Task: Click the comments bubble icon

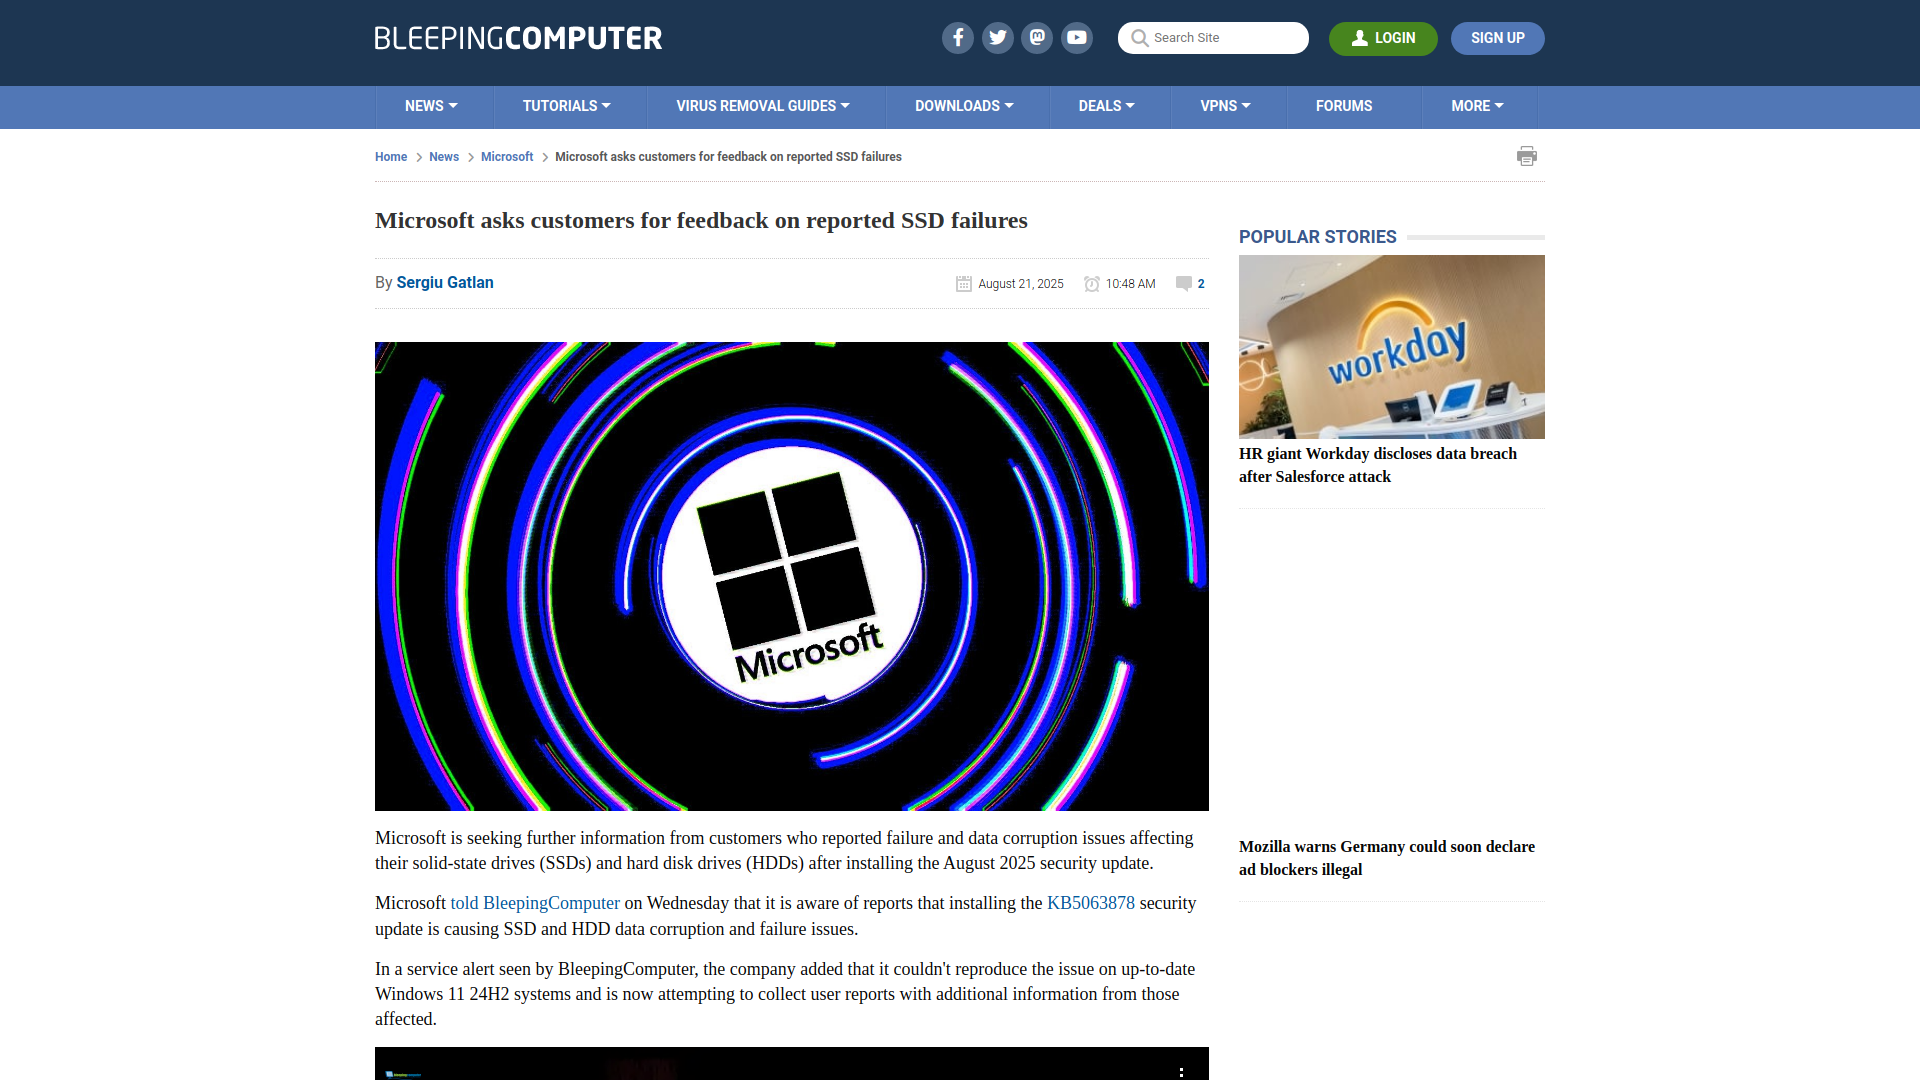Action: (x=1184, y=284)
